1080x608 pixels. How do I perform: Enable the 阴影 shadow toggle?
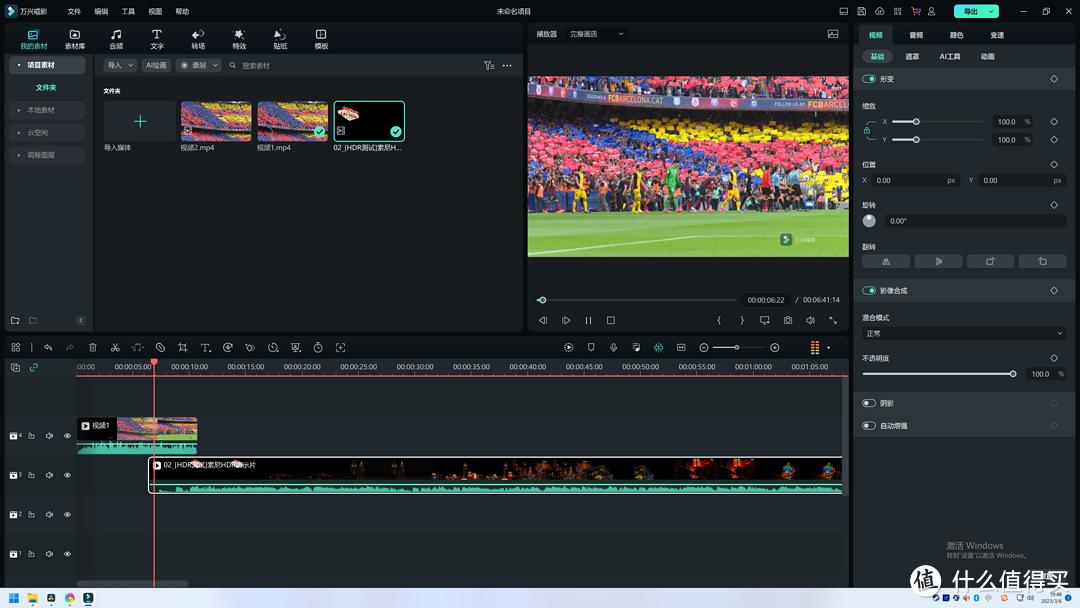(869, 403)
